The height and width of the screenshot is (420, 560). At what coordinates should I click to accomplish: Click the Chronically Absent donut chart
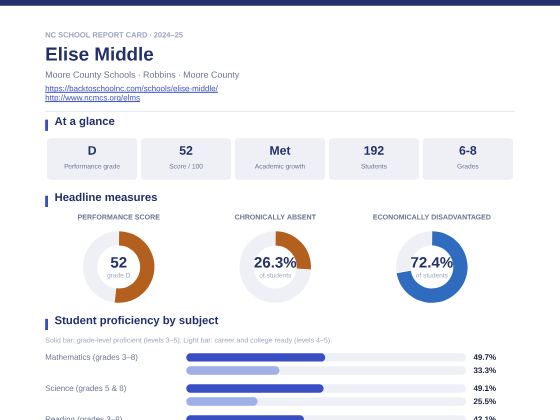(x=275, y=267)
